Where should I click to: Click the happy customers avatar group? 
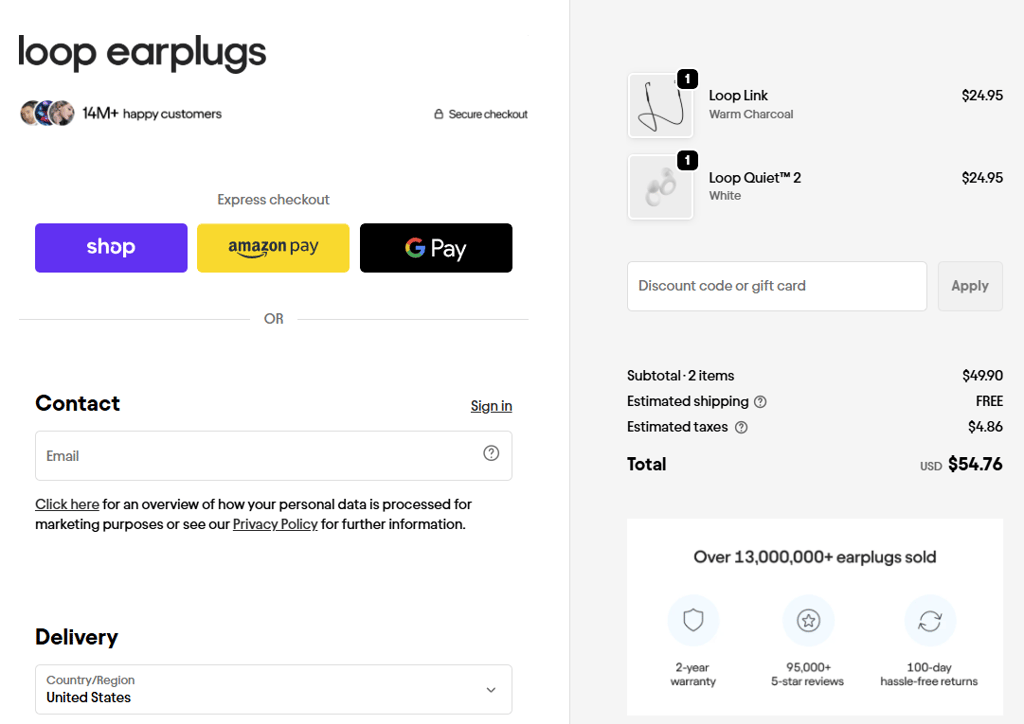click(47, 113)
